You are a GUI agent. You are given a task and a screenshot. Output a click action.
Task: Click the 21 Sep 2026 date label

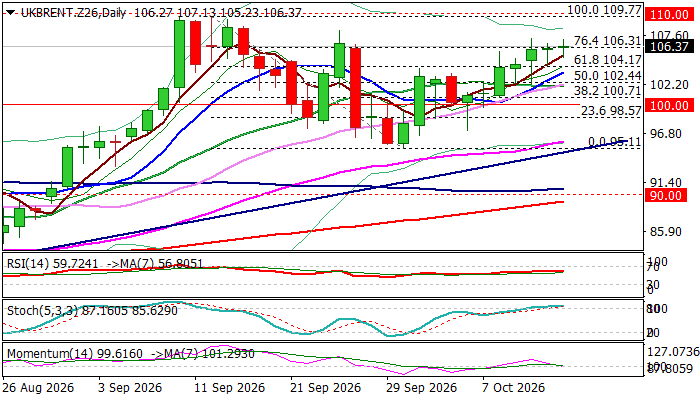pyautogui.click(x=325, y=388)
